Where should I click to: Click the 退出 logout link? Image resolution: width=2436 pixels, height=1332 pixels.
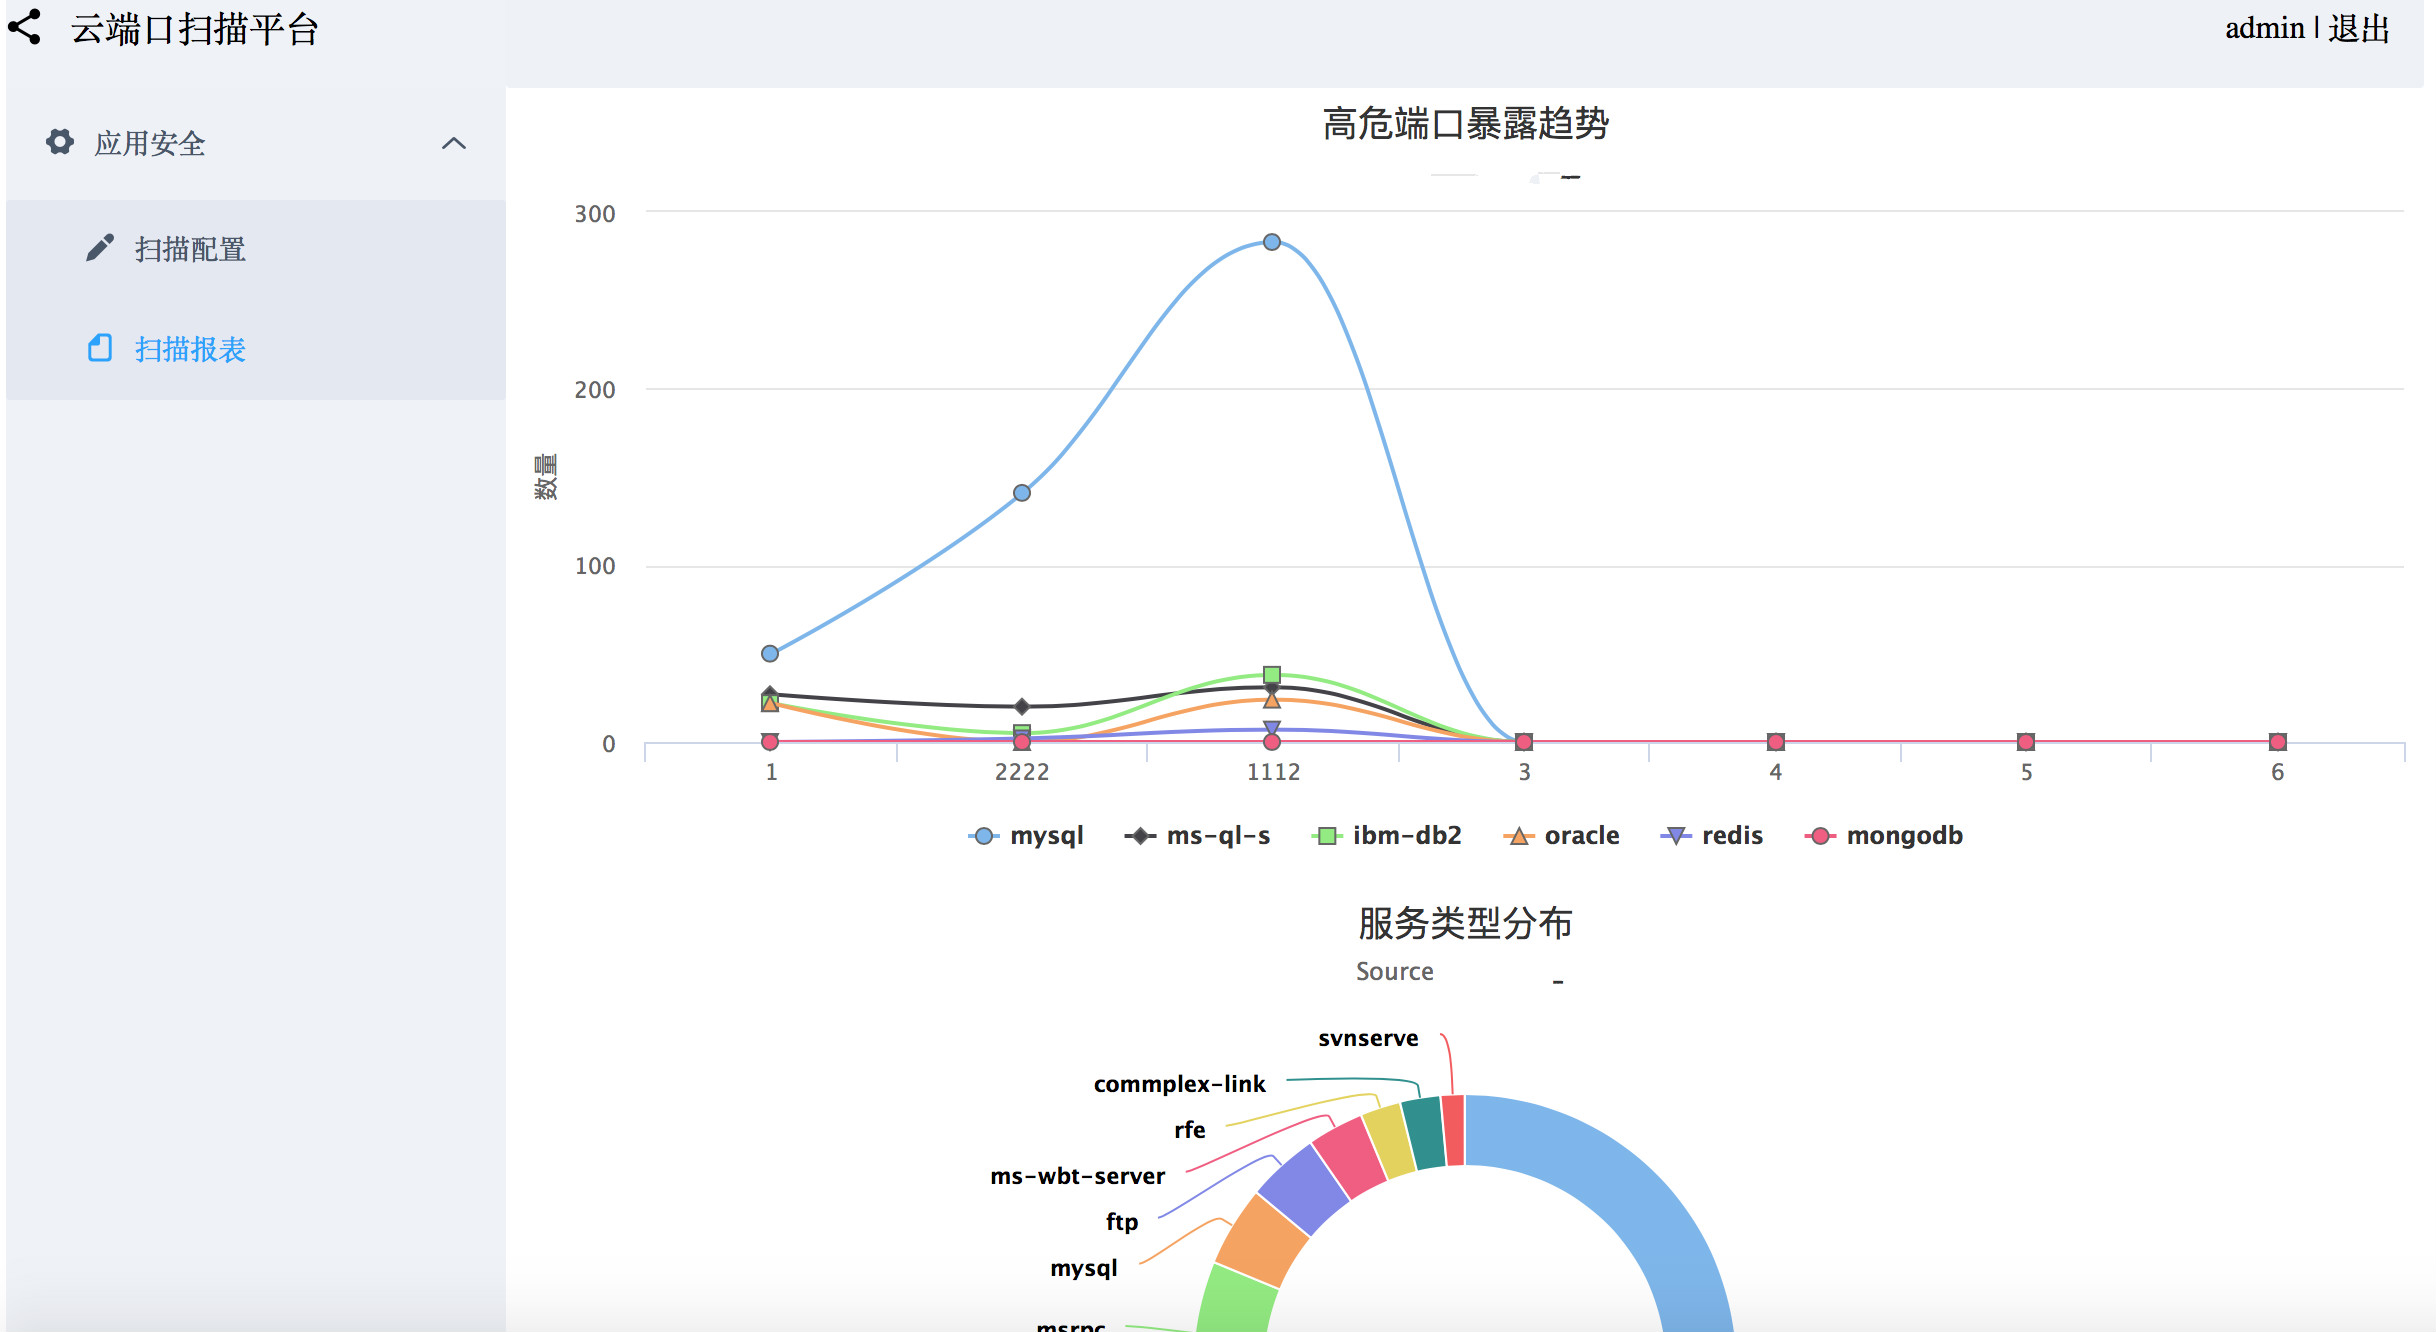2359,29
